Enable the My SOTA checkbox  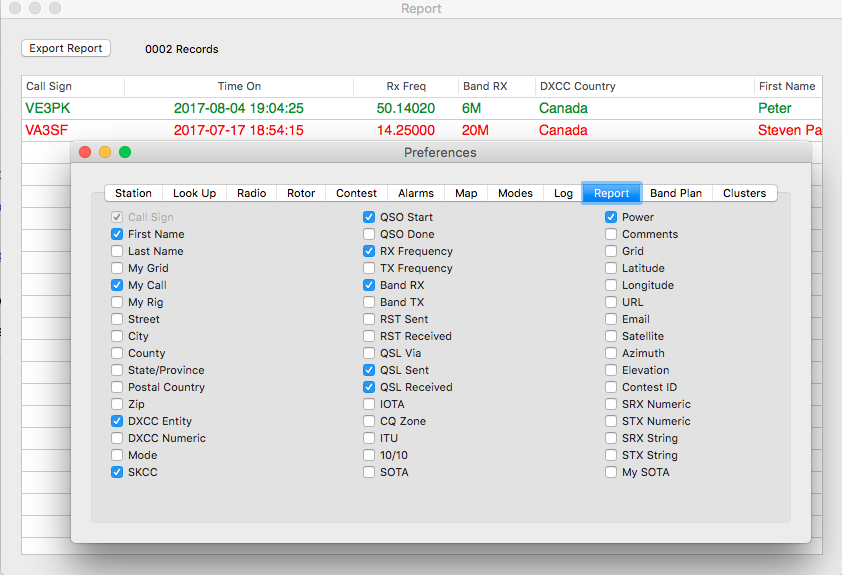point(611,472)
